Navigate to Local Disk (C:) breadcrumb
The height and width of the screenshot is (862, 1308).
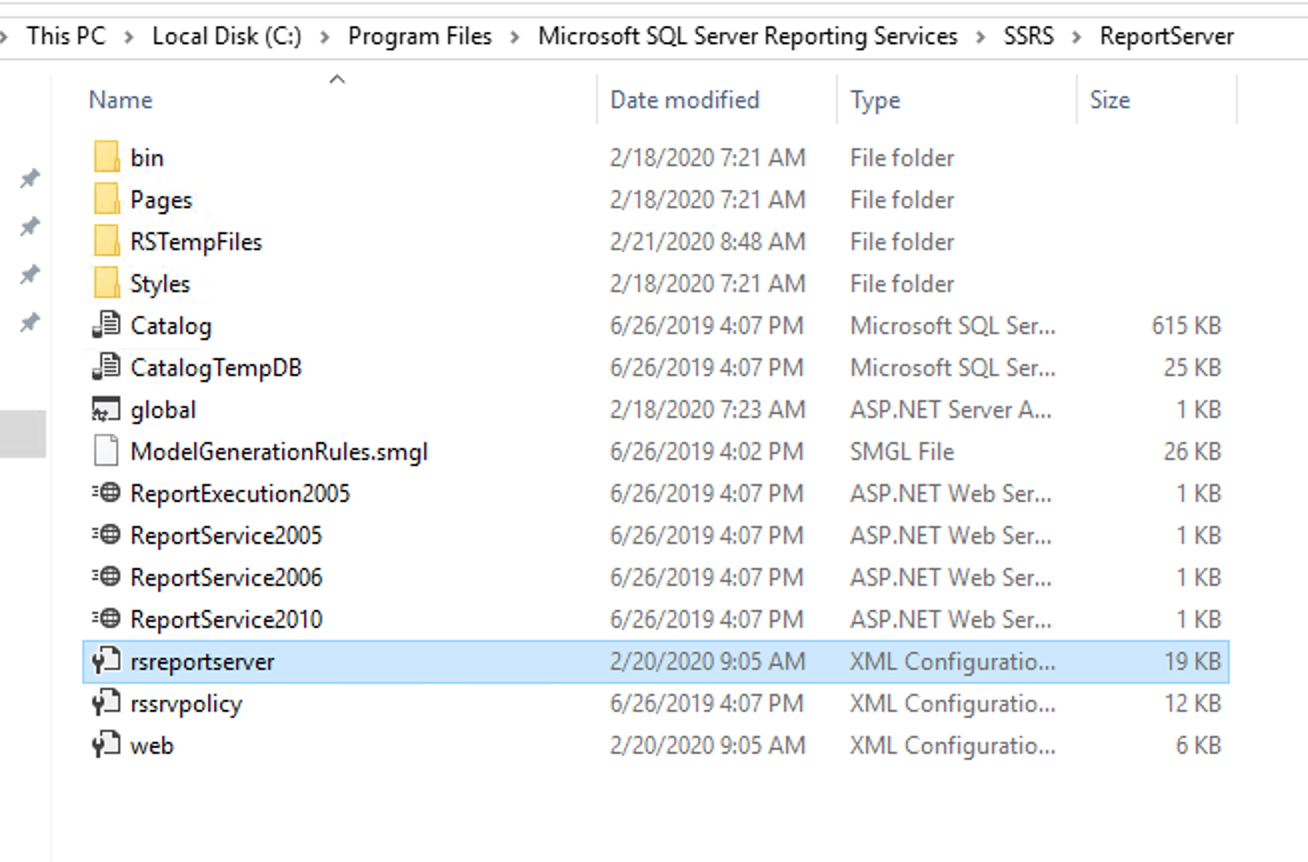pyautogui.click(x=227, y=37)
